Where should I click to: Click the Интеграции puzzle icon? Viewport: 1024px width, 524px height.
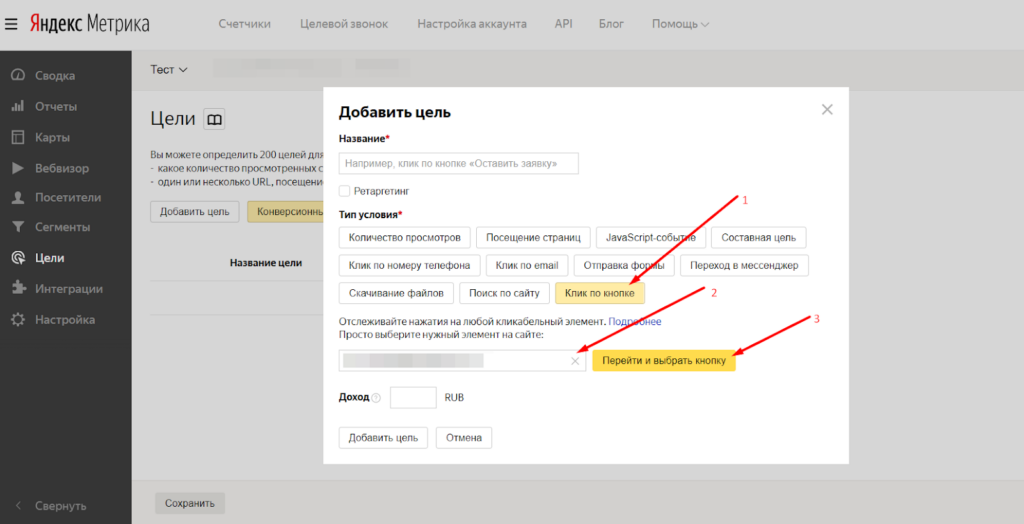click(x=17, y=289)
